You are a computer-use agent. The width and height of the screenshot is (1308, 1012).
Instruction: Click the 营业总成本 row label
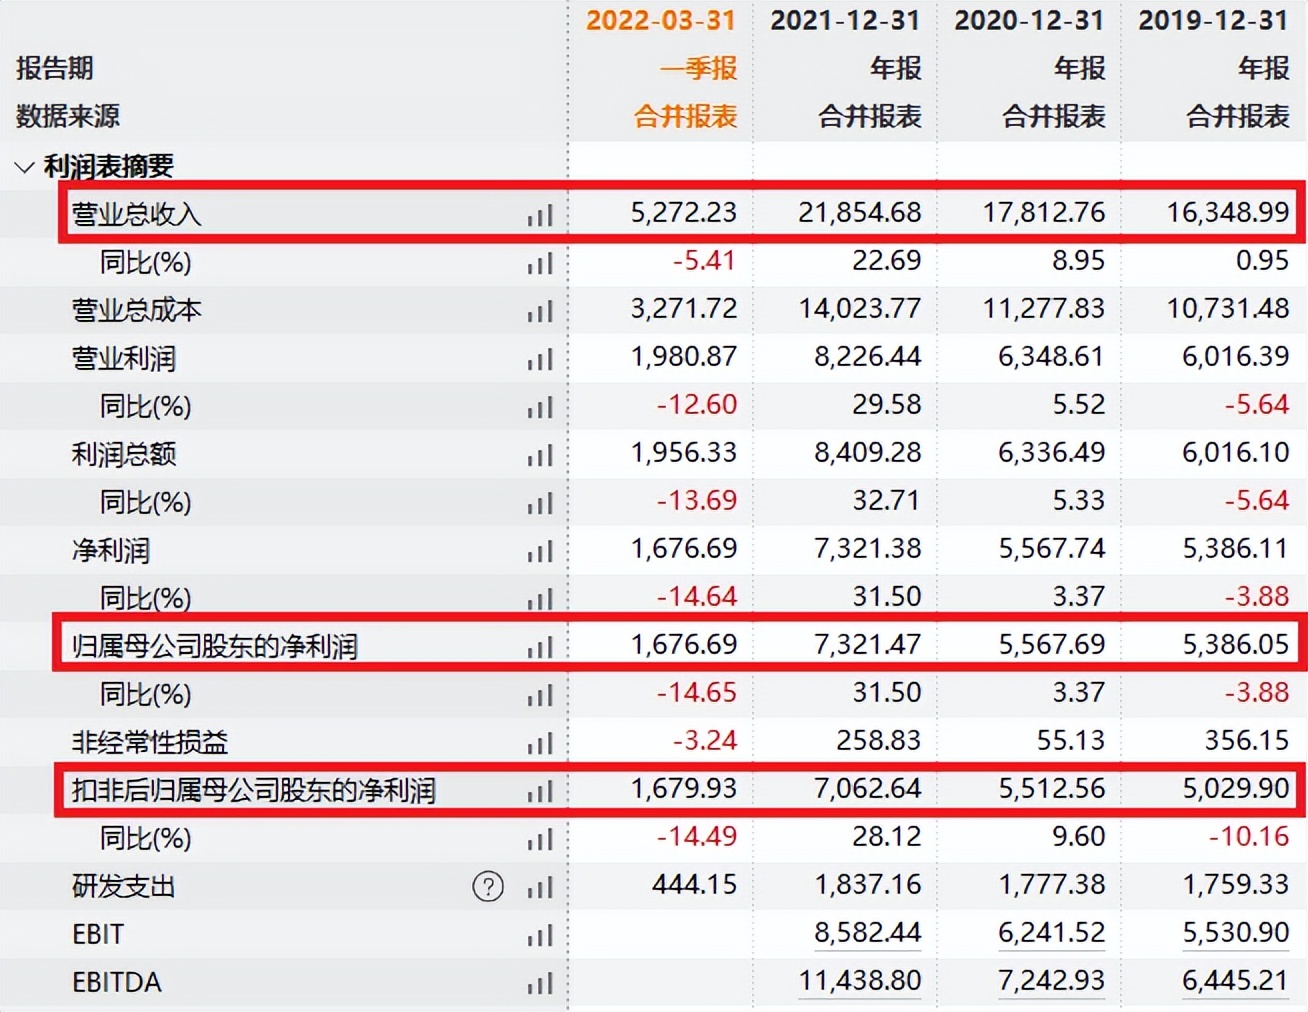pos(136,310)
